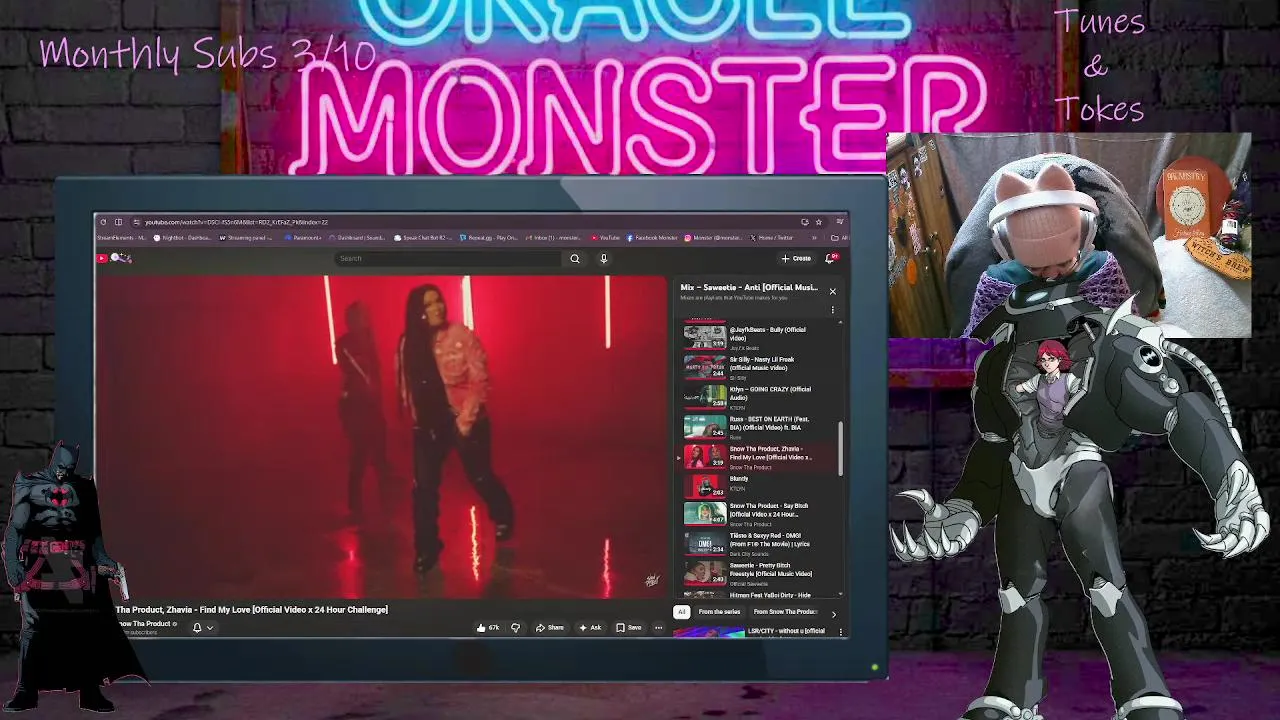The width and height of the screenshot is (1280, 720).
Task: Click the video player area
Action: pyautogui.click(x=381, y=437)
